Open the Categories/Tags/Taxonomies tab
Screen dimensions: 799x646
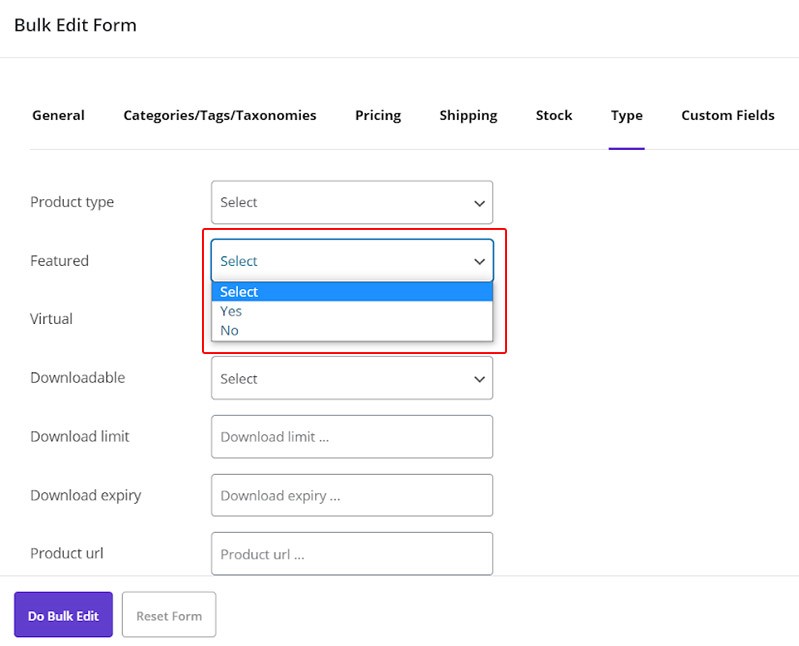click(x=220, y=115)
